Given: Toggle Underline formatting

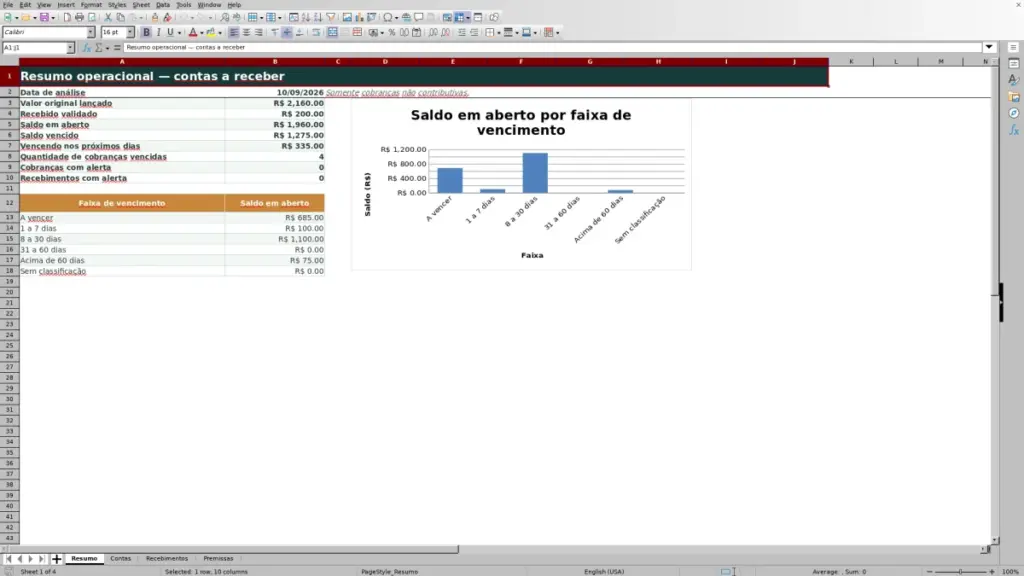Looking at the screenshot, I should [170, 32].
